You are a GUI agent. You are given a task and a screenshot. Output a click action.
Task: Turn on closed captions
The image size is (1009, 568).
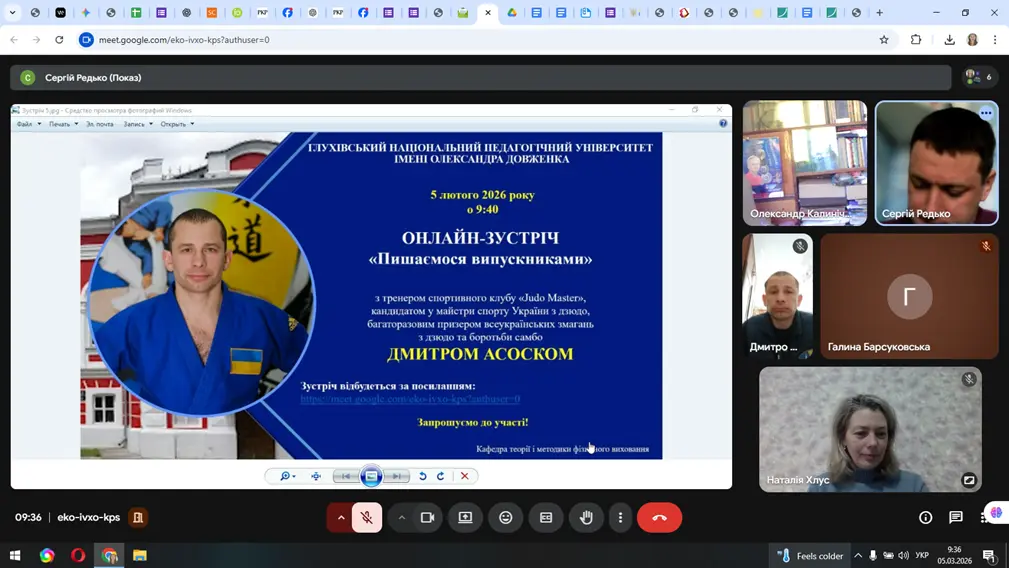pos(546,517)
